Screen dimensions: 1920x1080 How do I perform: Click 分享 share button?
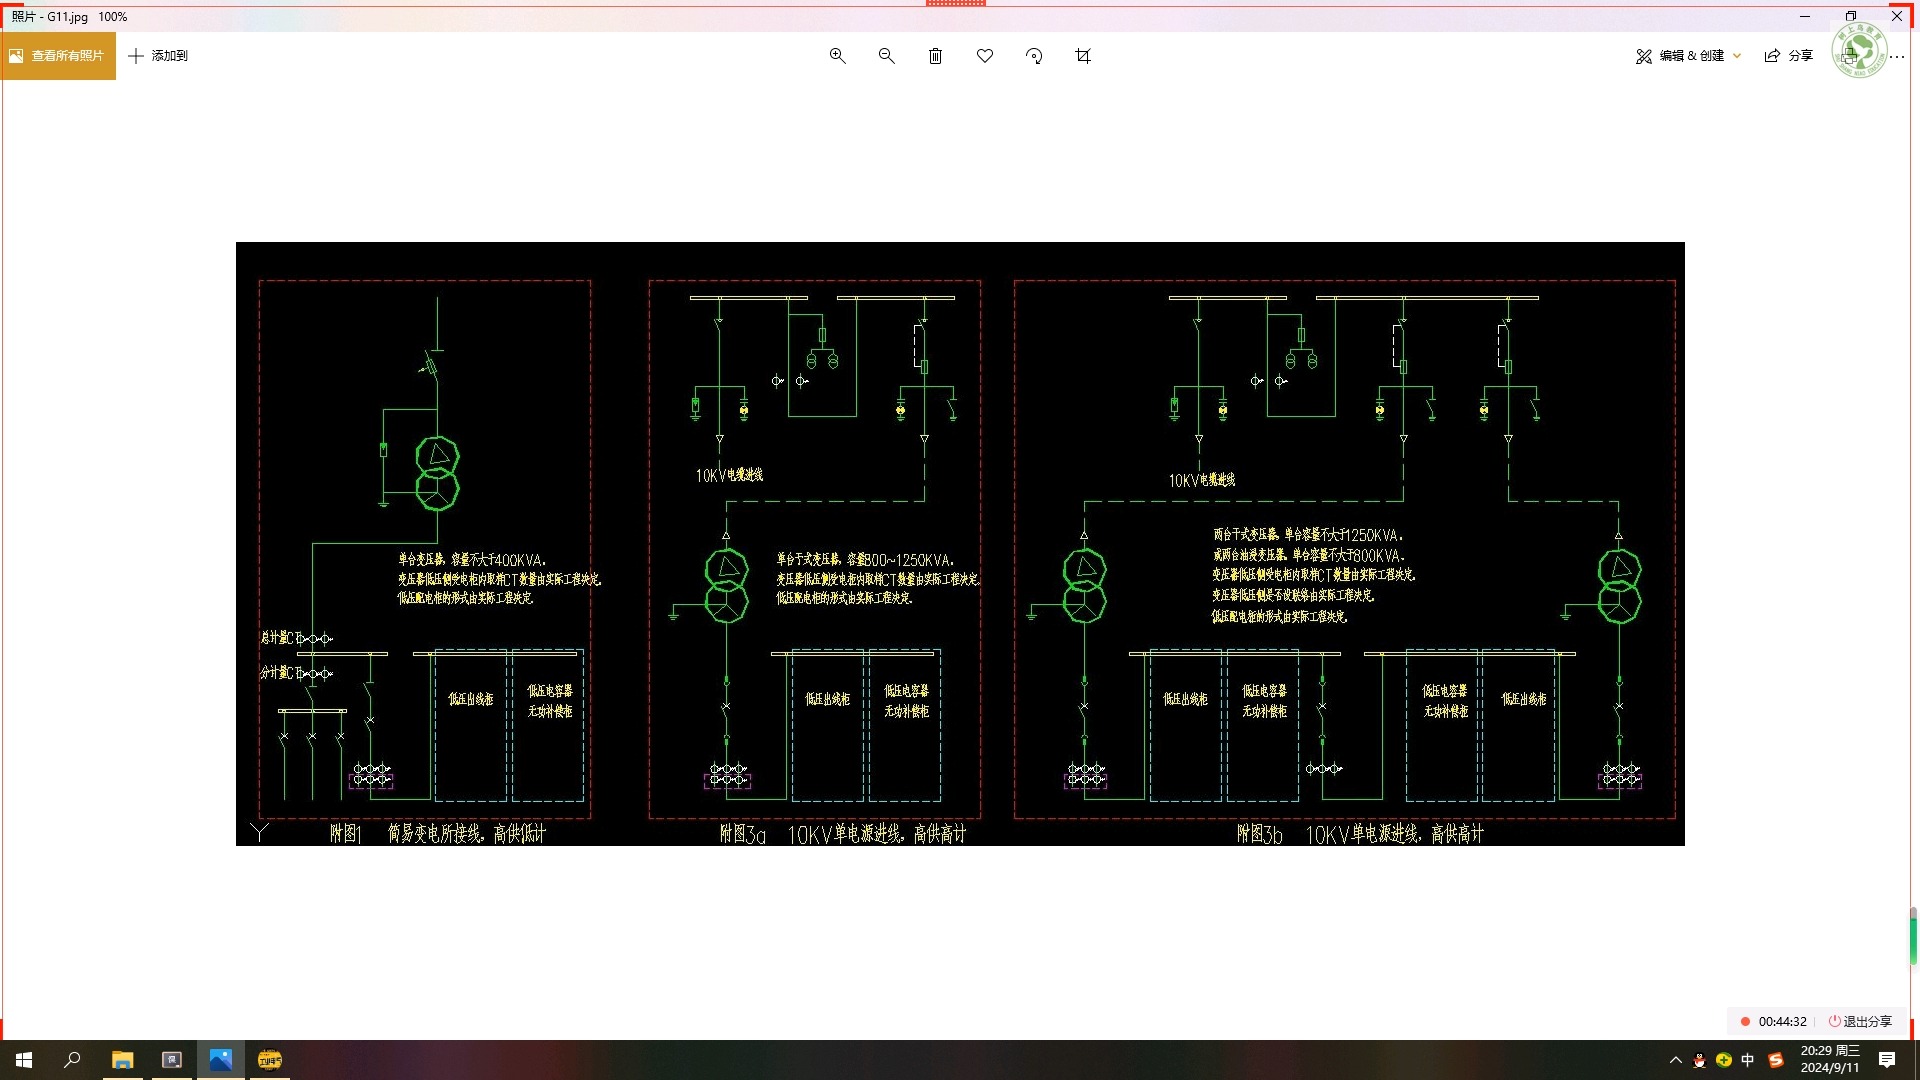click(x=1788, y=56)
